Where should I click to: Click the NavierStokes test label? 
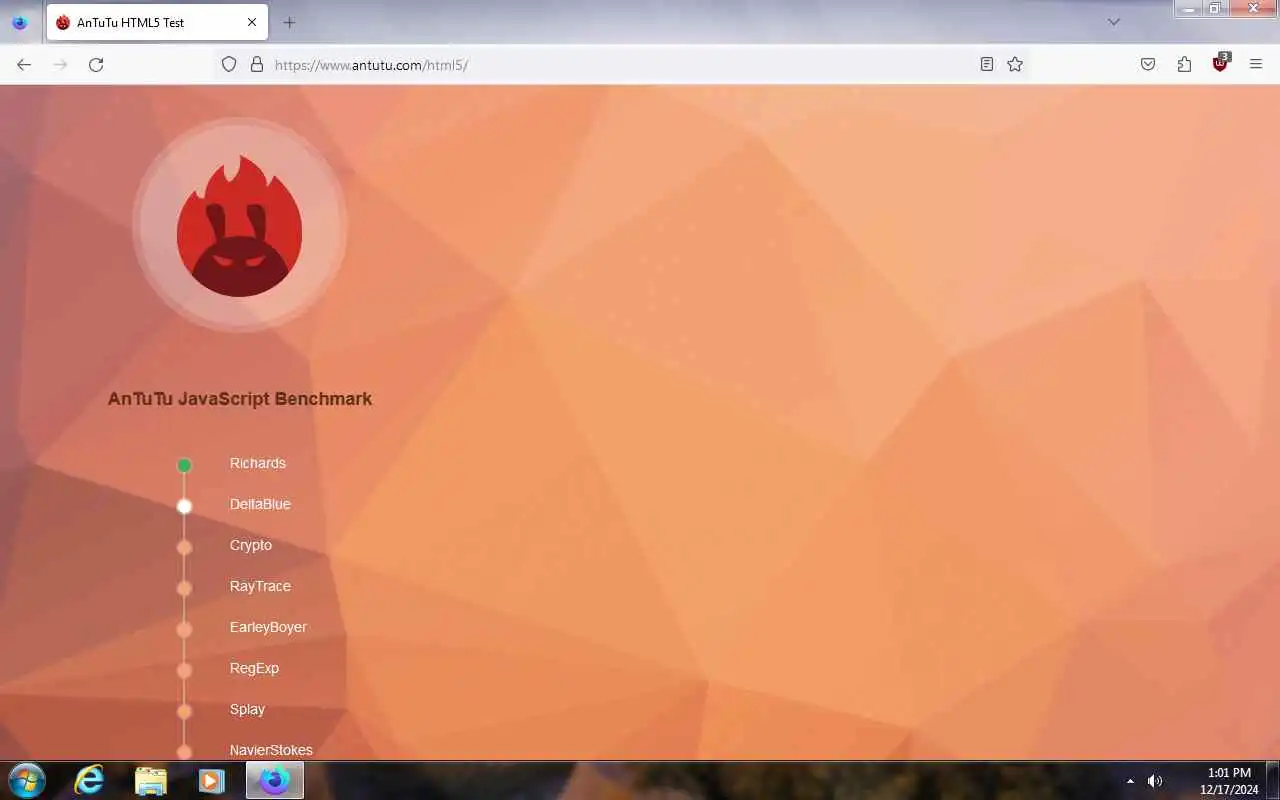(x=271, y=750)
